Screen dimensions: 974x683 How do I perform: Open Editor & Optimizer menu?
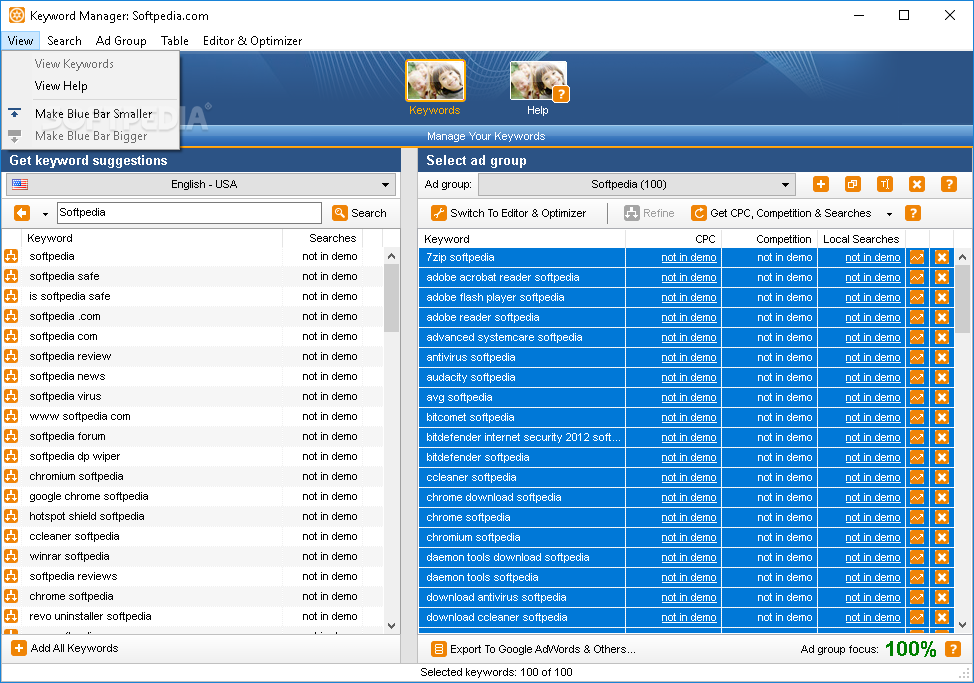[x=252, y=41]
